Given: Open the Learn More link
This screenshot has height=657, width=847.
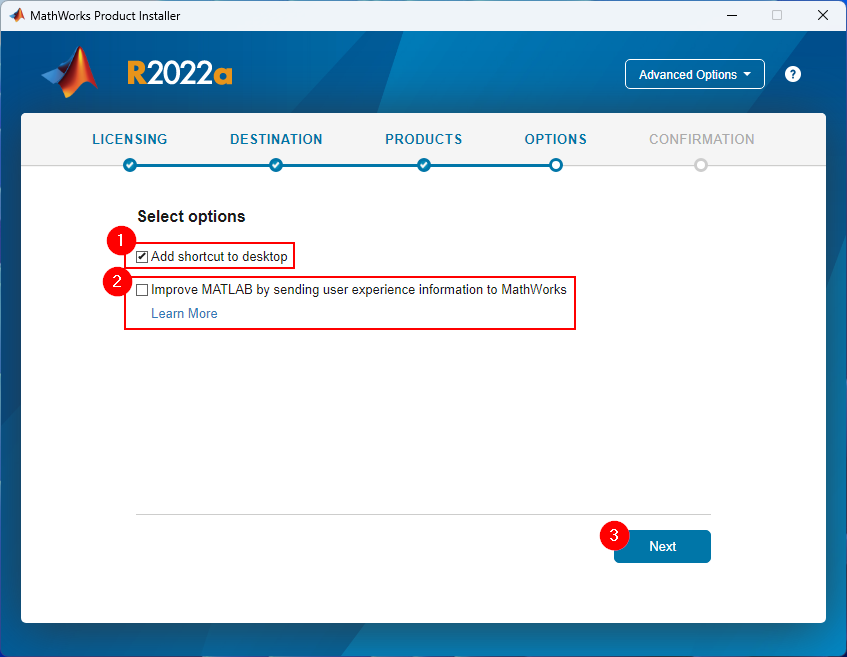Looking at the screenshot, I should [184, 313].
